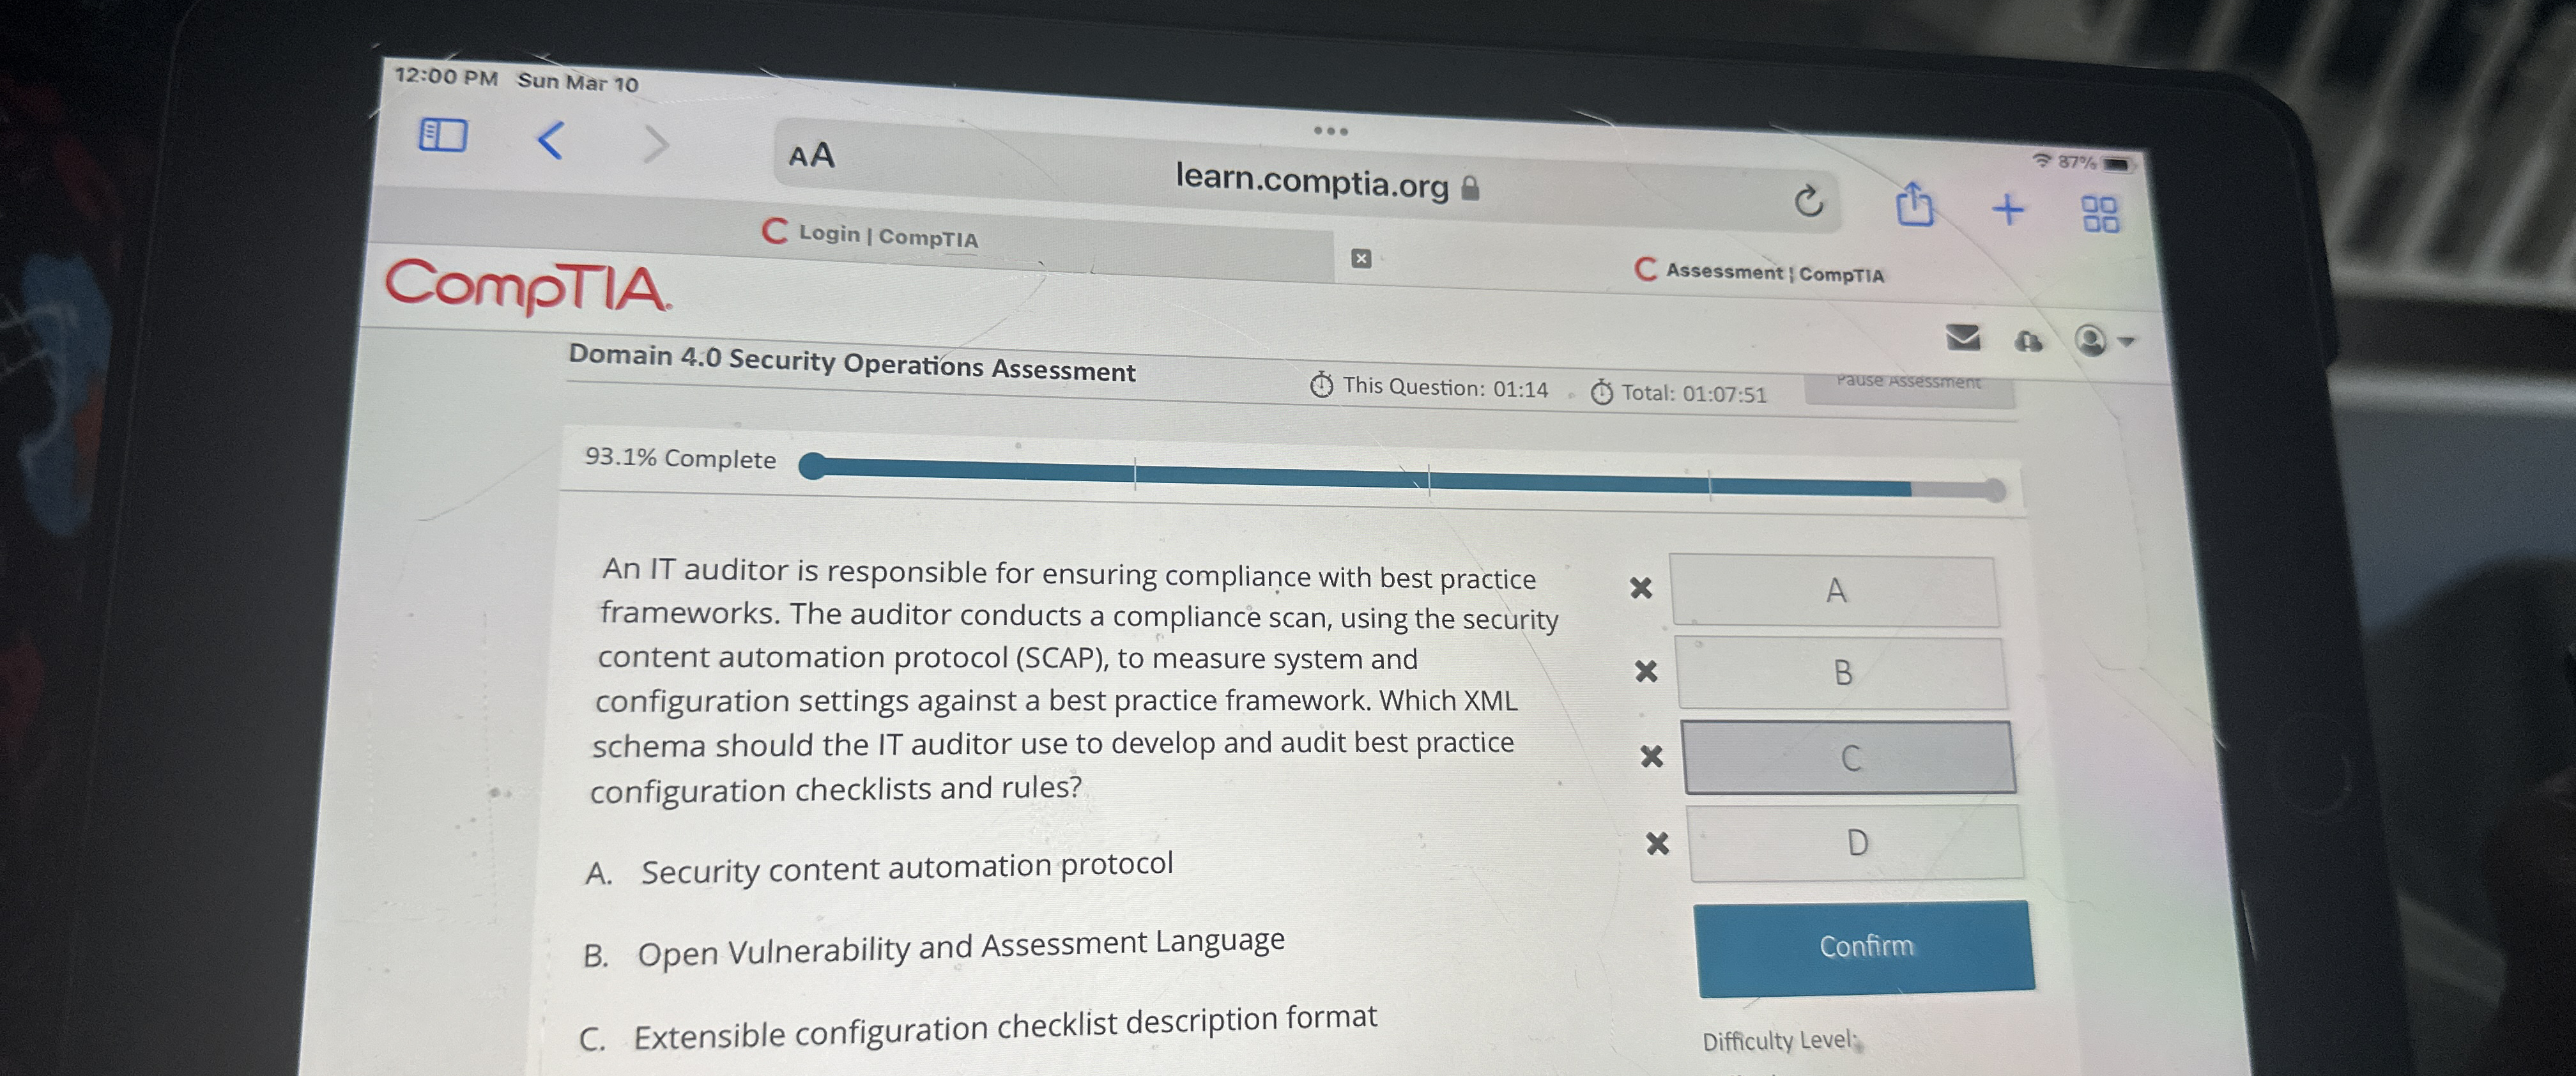The image size is (2576, 1076).
Task: Add a new tab with the plus icon
Action: tap(2007, 210)
